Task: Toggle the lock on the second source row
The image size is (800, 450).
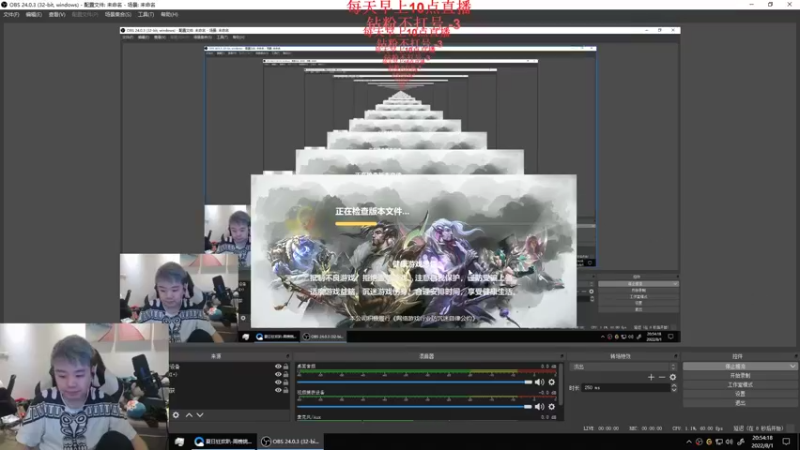Action: [286, 374]
